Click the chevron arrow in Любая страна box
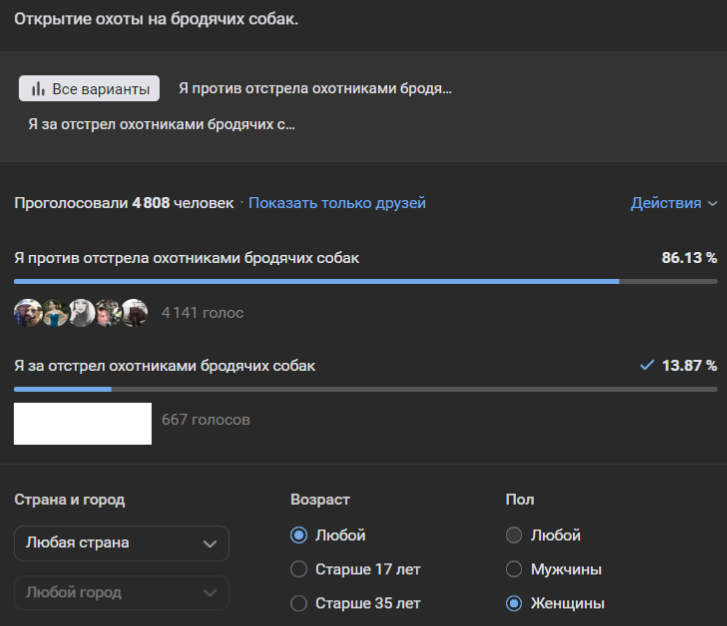The image size is (727, 626). (210, 543)
